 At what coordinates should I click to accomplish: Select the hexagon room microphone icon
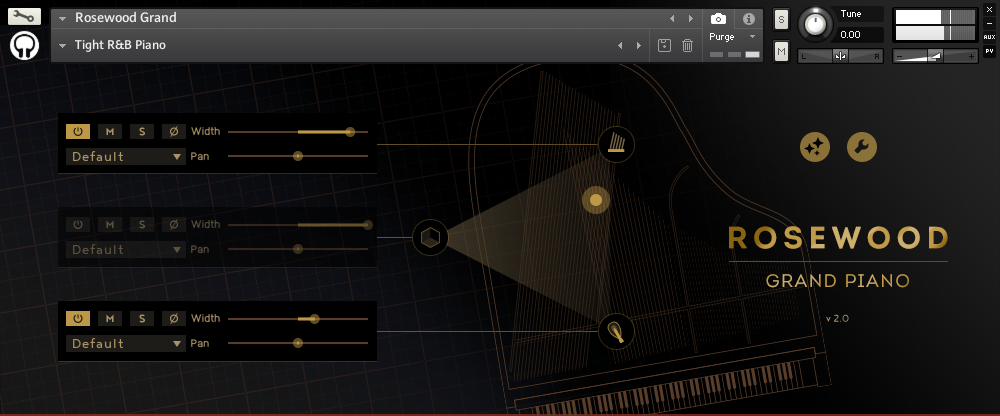click(430, 237)
